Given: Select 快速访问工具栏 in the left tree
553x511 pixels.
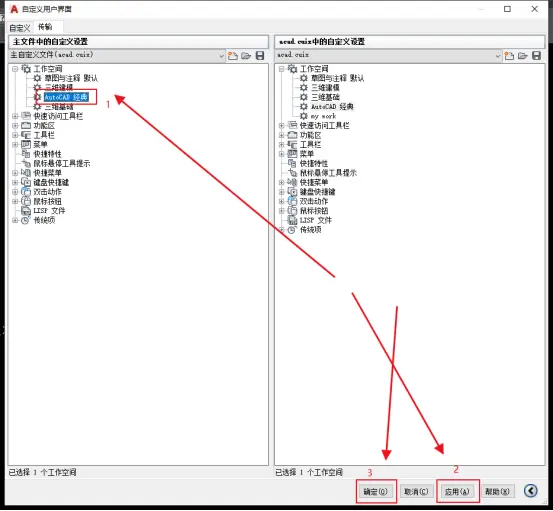Looking at the screenshot, I should 58,116.
